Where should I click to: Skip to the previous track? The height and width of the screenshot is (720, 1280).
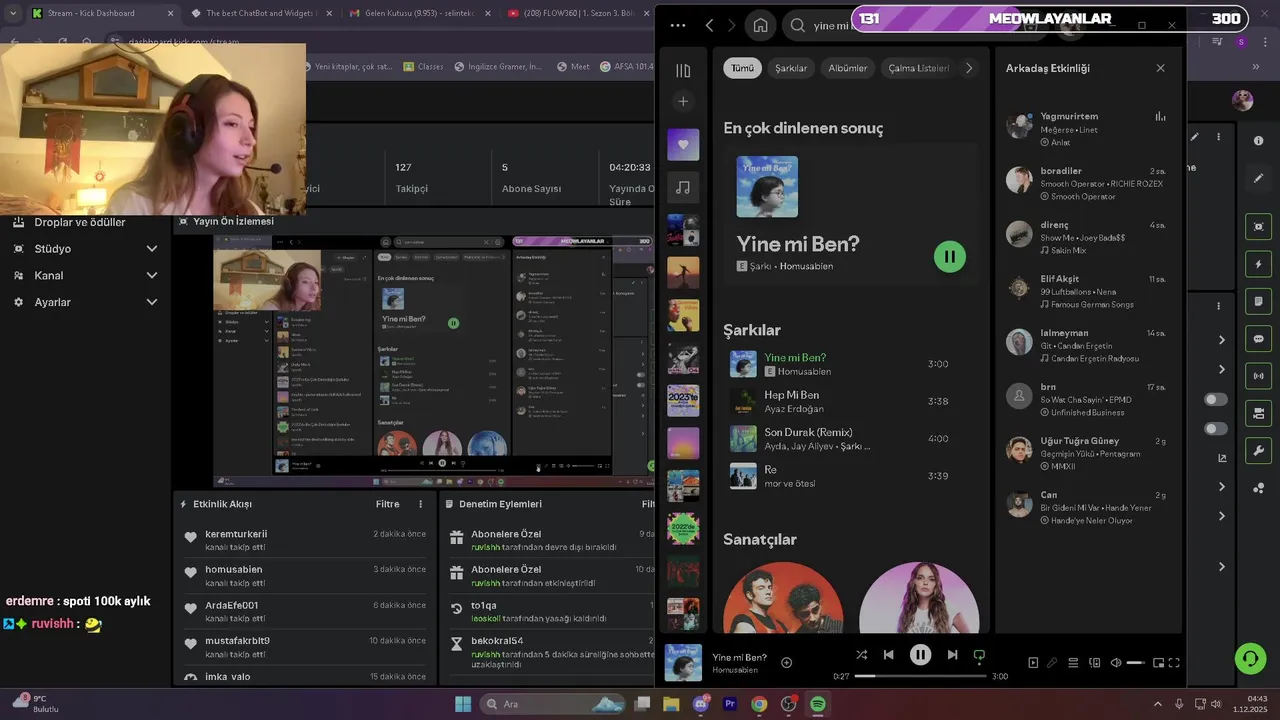[x=888, y=655]
